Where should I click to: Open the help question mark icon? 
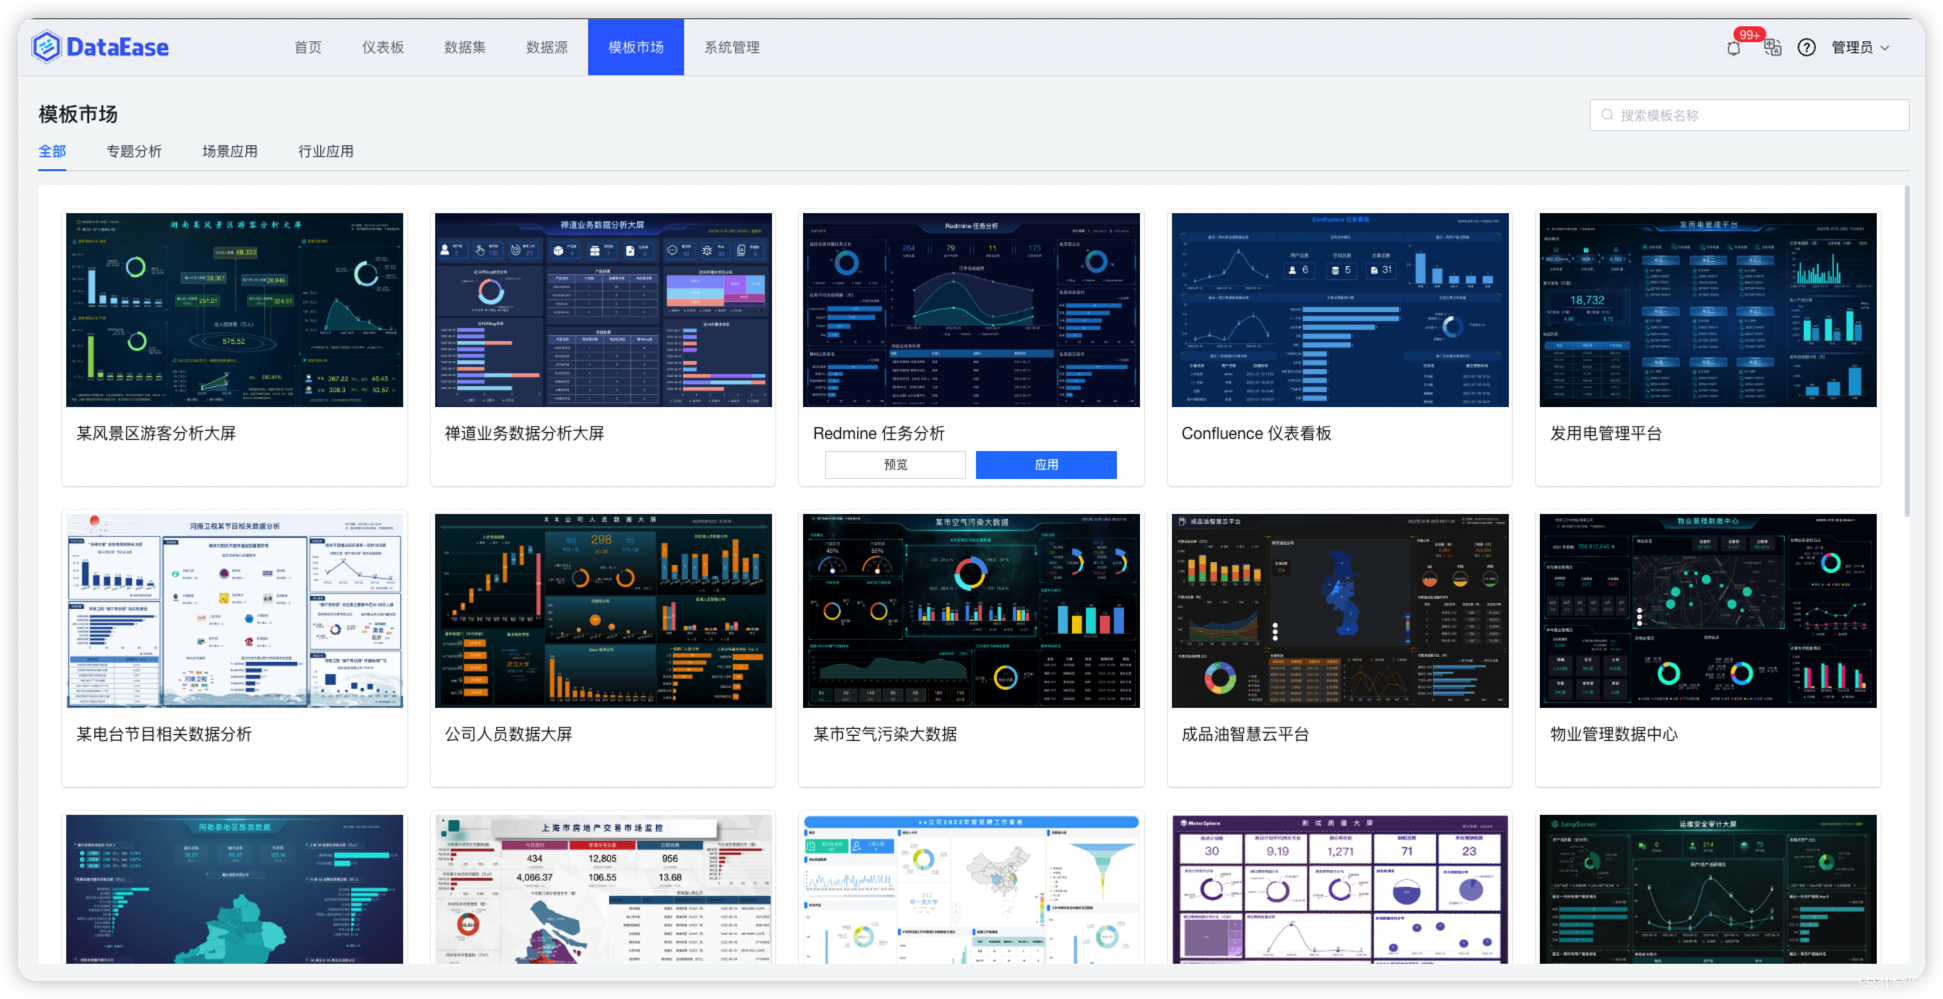[1806, 47]
